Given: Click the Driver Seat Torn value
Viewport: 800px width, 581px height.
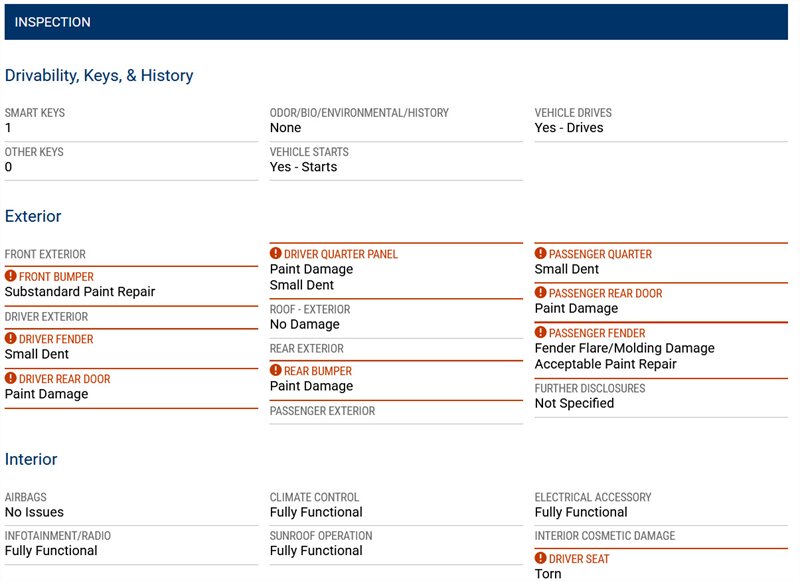Looking at the screenshot, I should click(x=548, y=574).
